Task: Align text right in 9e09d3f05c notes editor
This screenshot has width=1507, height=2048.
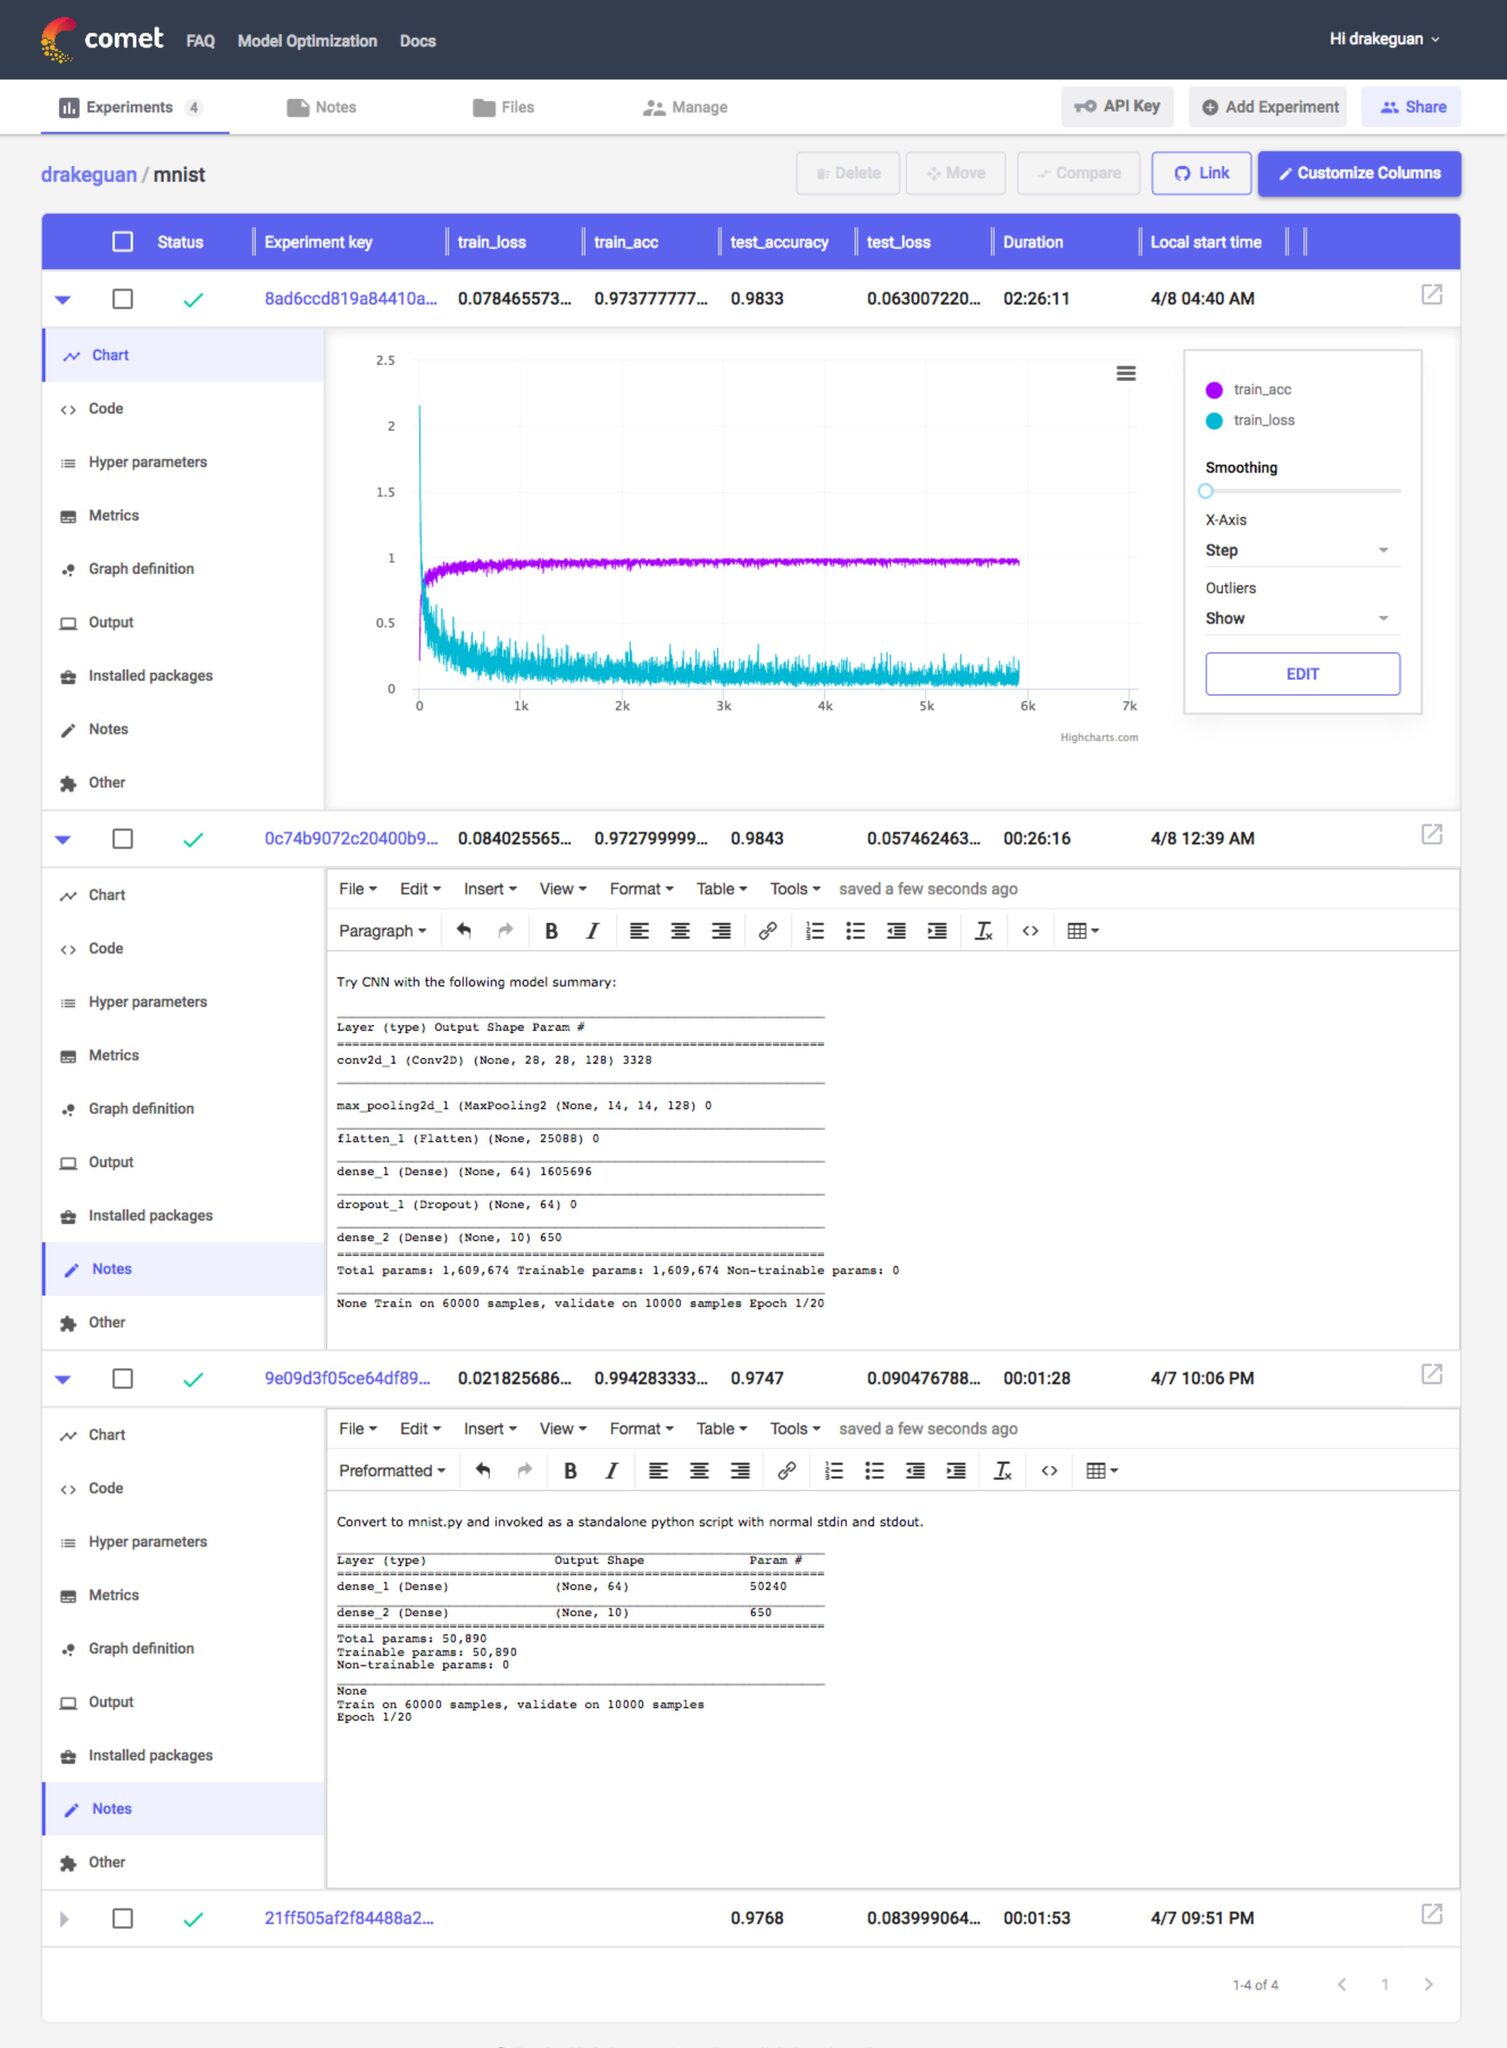Action: (x=740, y=1471)
